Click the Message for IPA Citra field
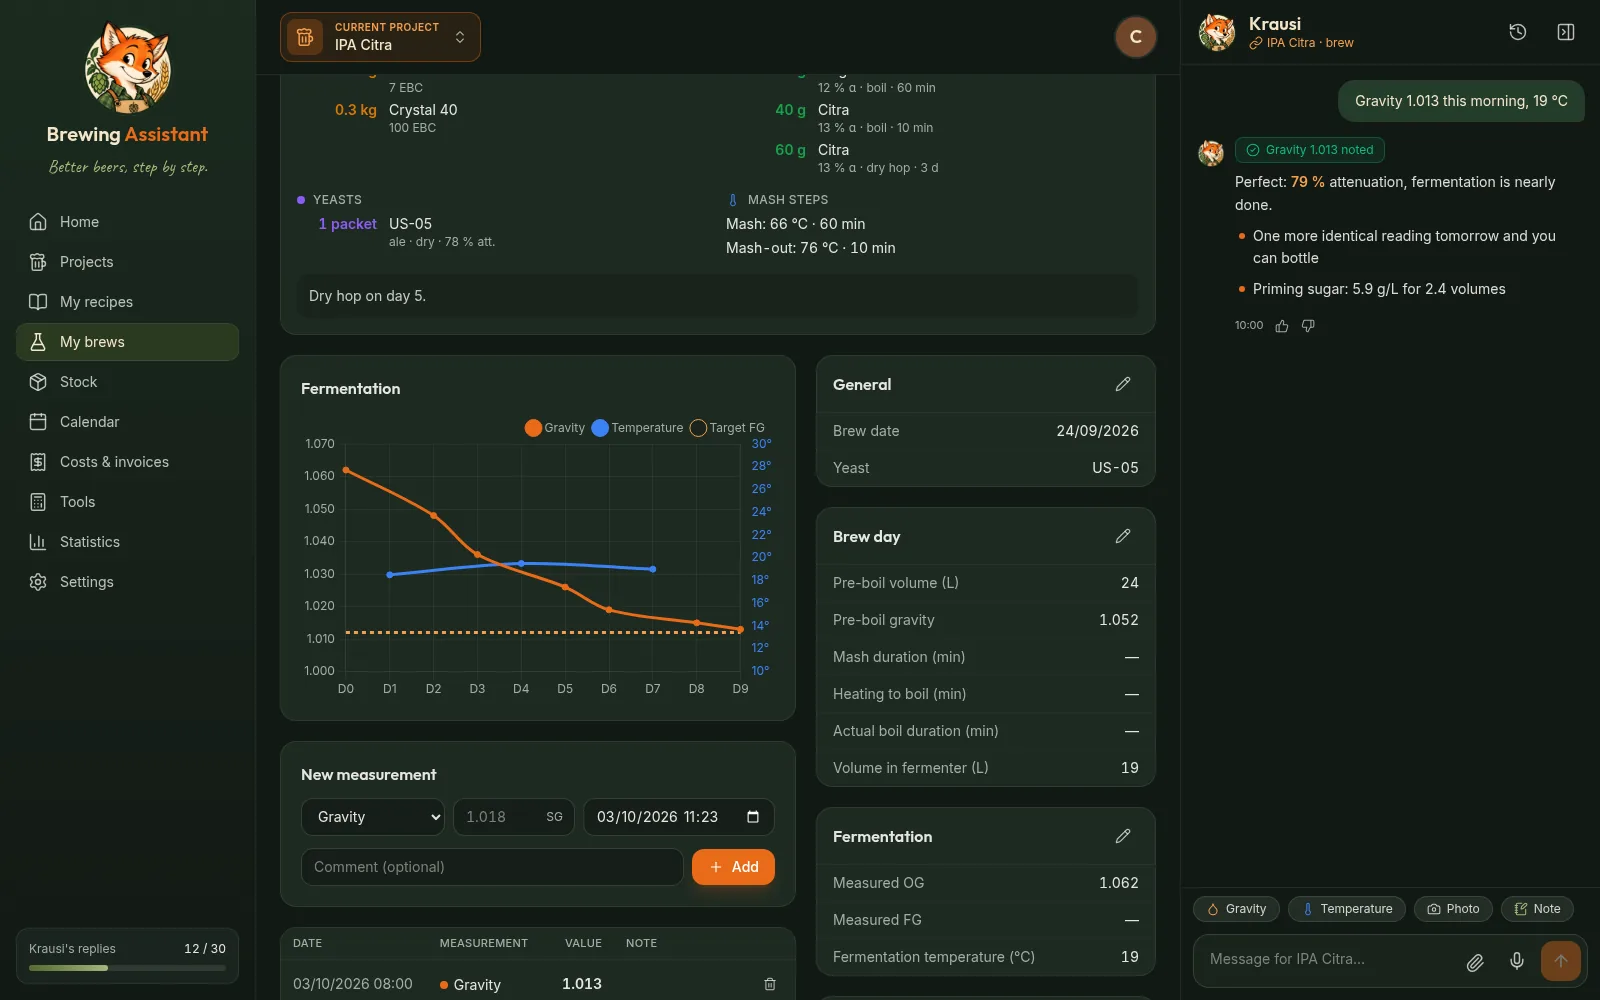The image size is (1600, 1000). (x=1330, y=959)
